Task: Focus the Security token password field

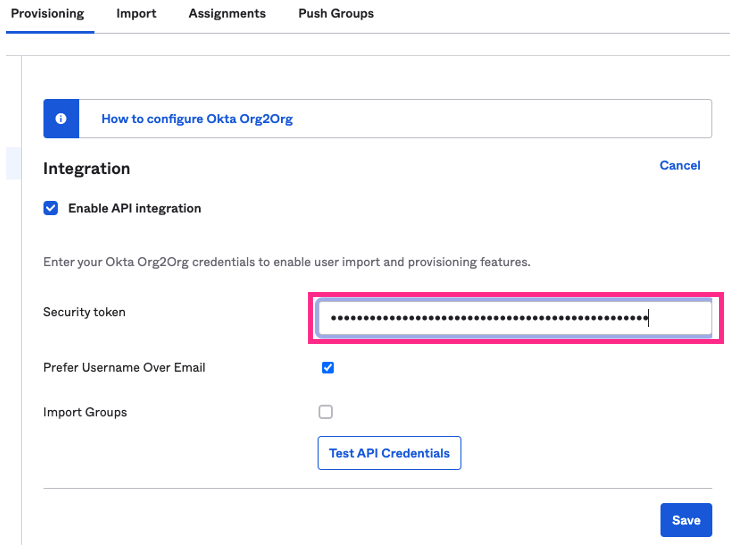Action: pos(514,319)
